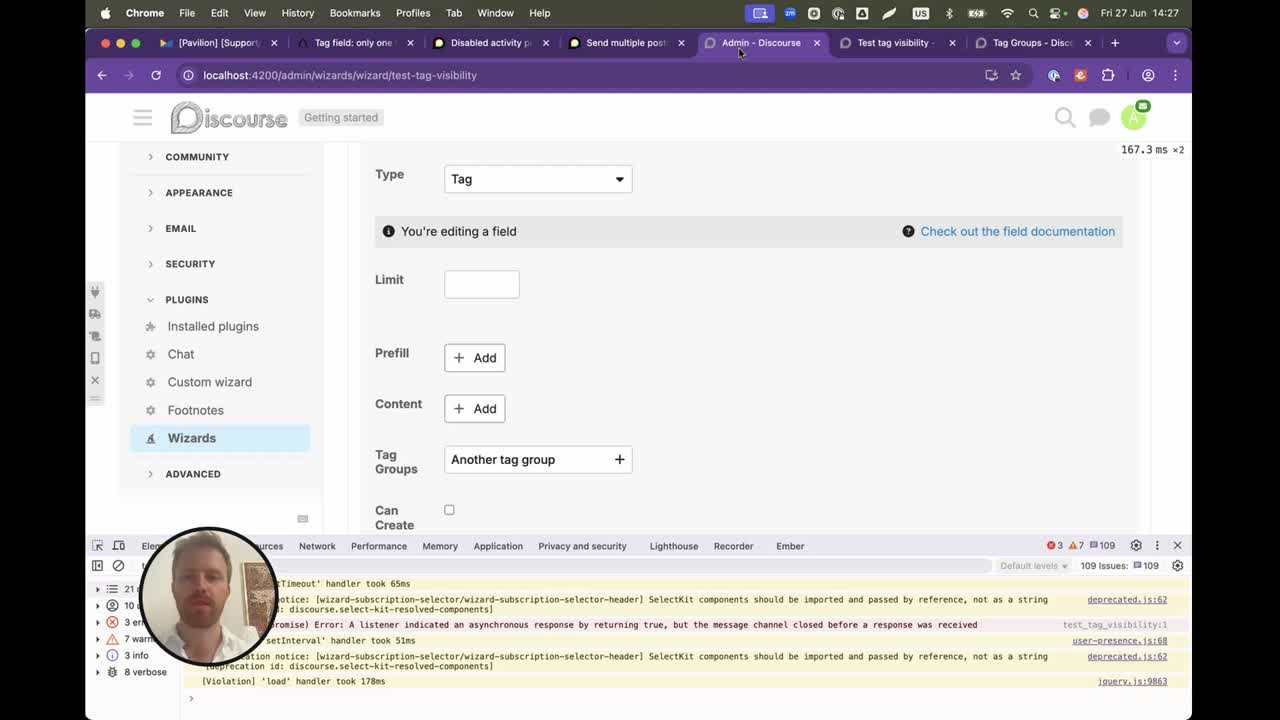Open the user avatar menu in header

[x=1133, y=117]
